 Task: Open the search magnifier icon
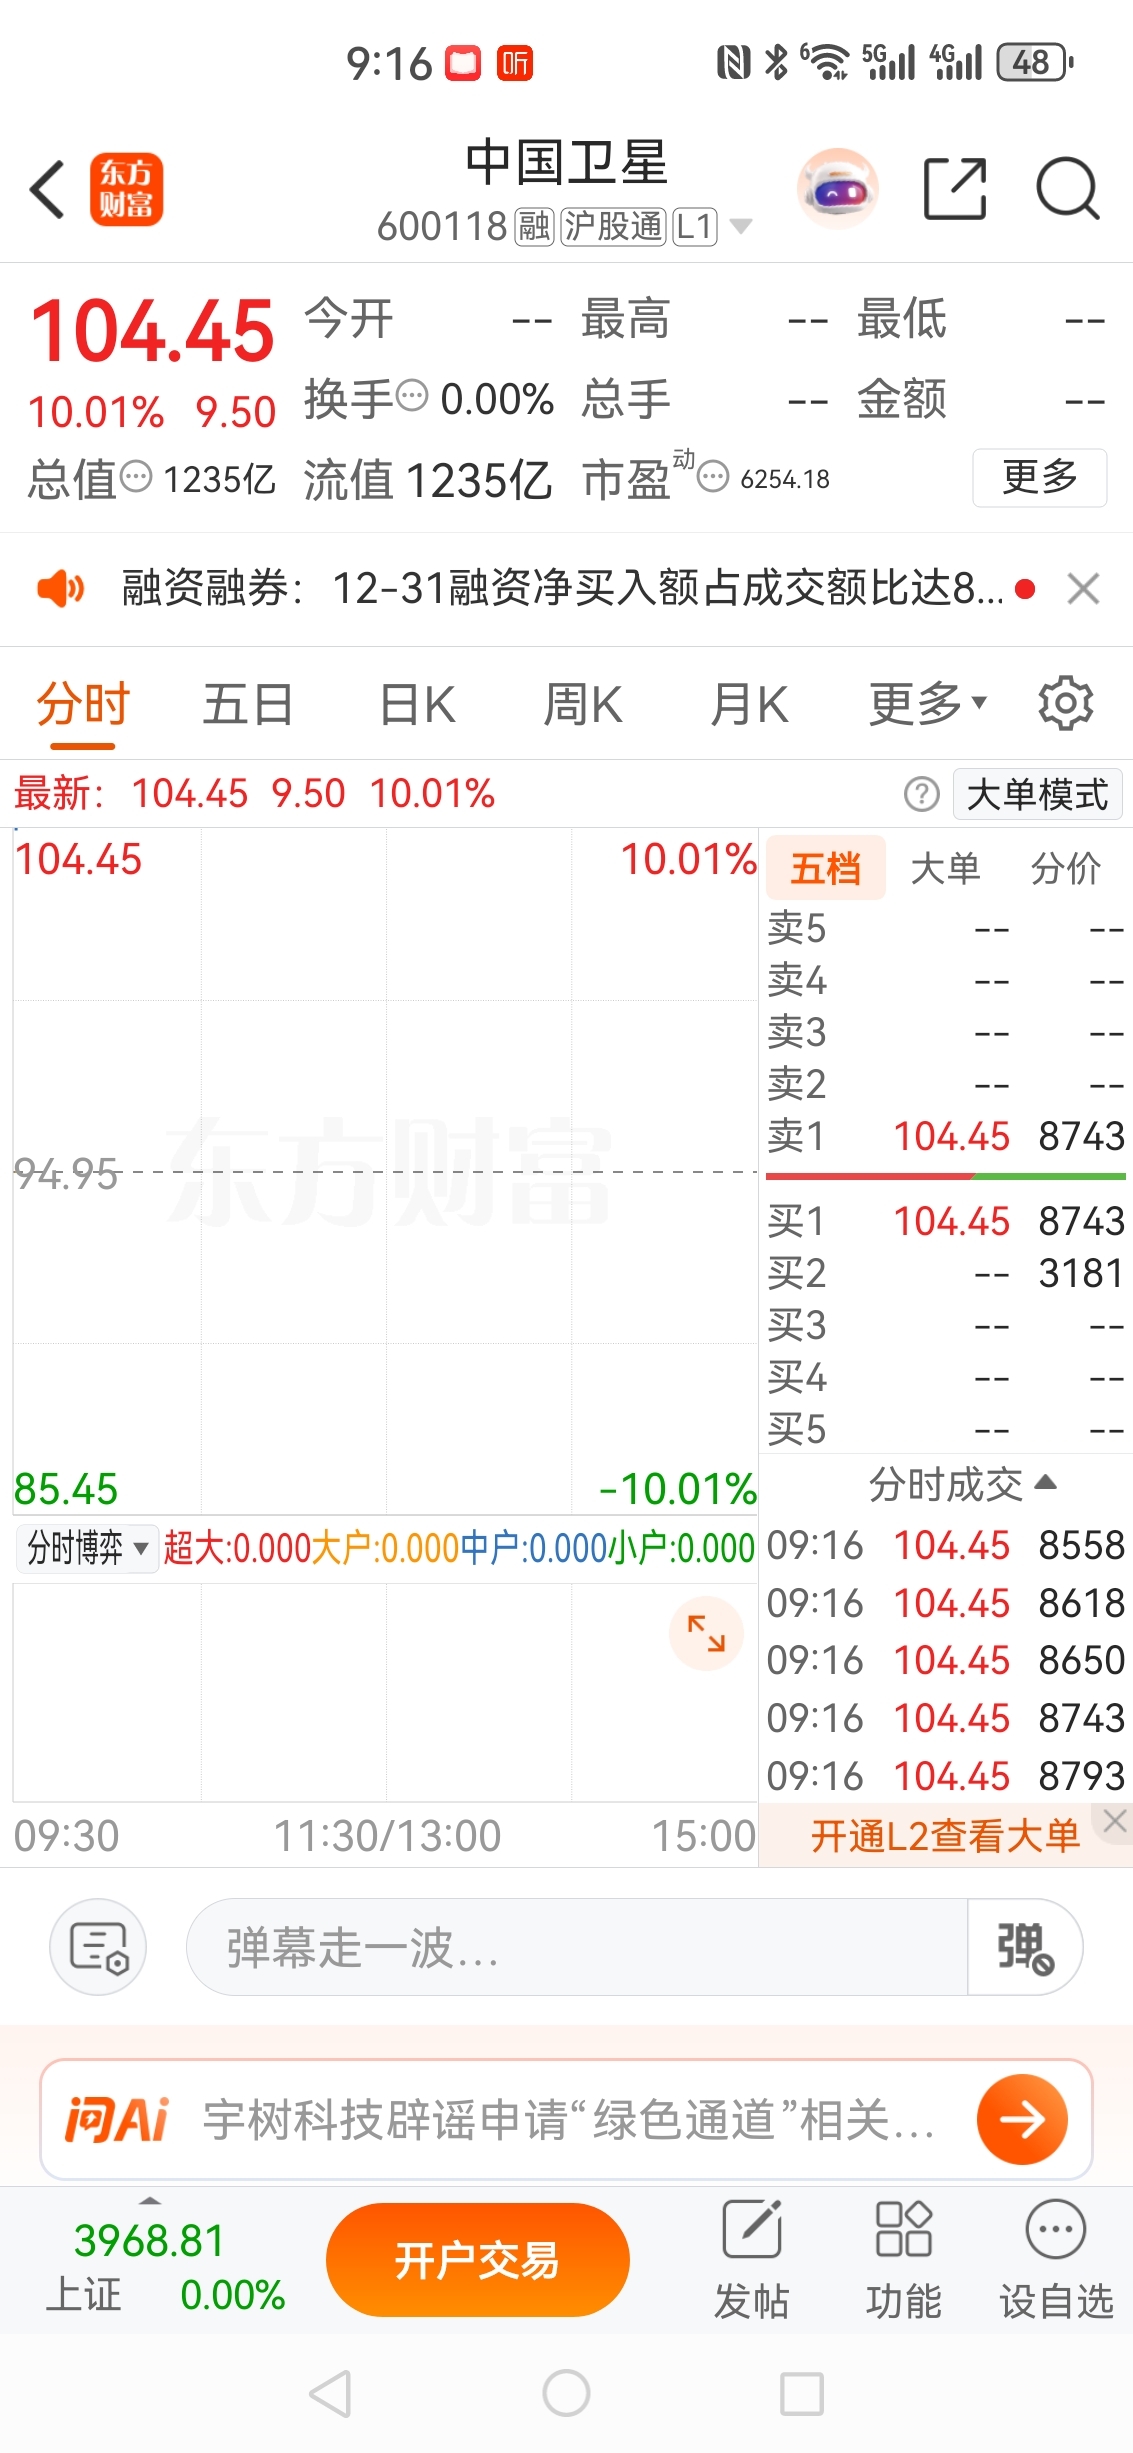(1068, 188)
